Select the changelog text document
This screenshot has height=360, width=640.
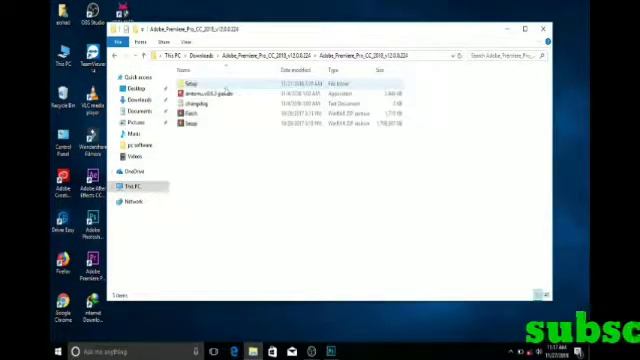pyautogui.click(x=196, y=104)
